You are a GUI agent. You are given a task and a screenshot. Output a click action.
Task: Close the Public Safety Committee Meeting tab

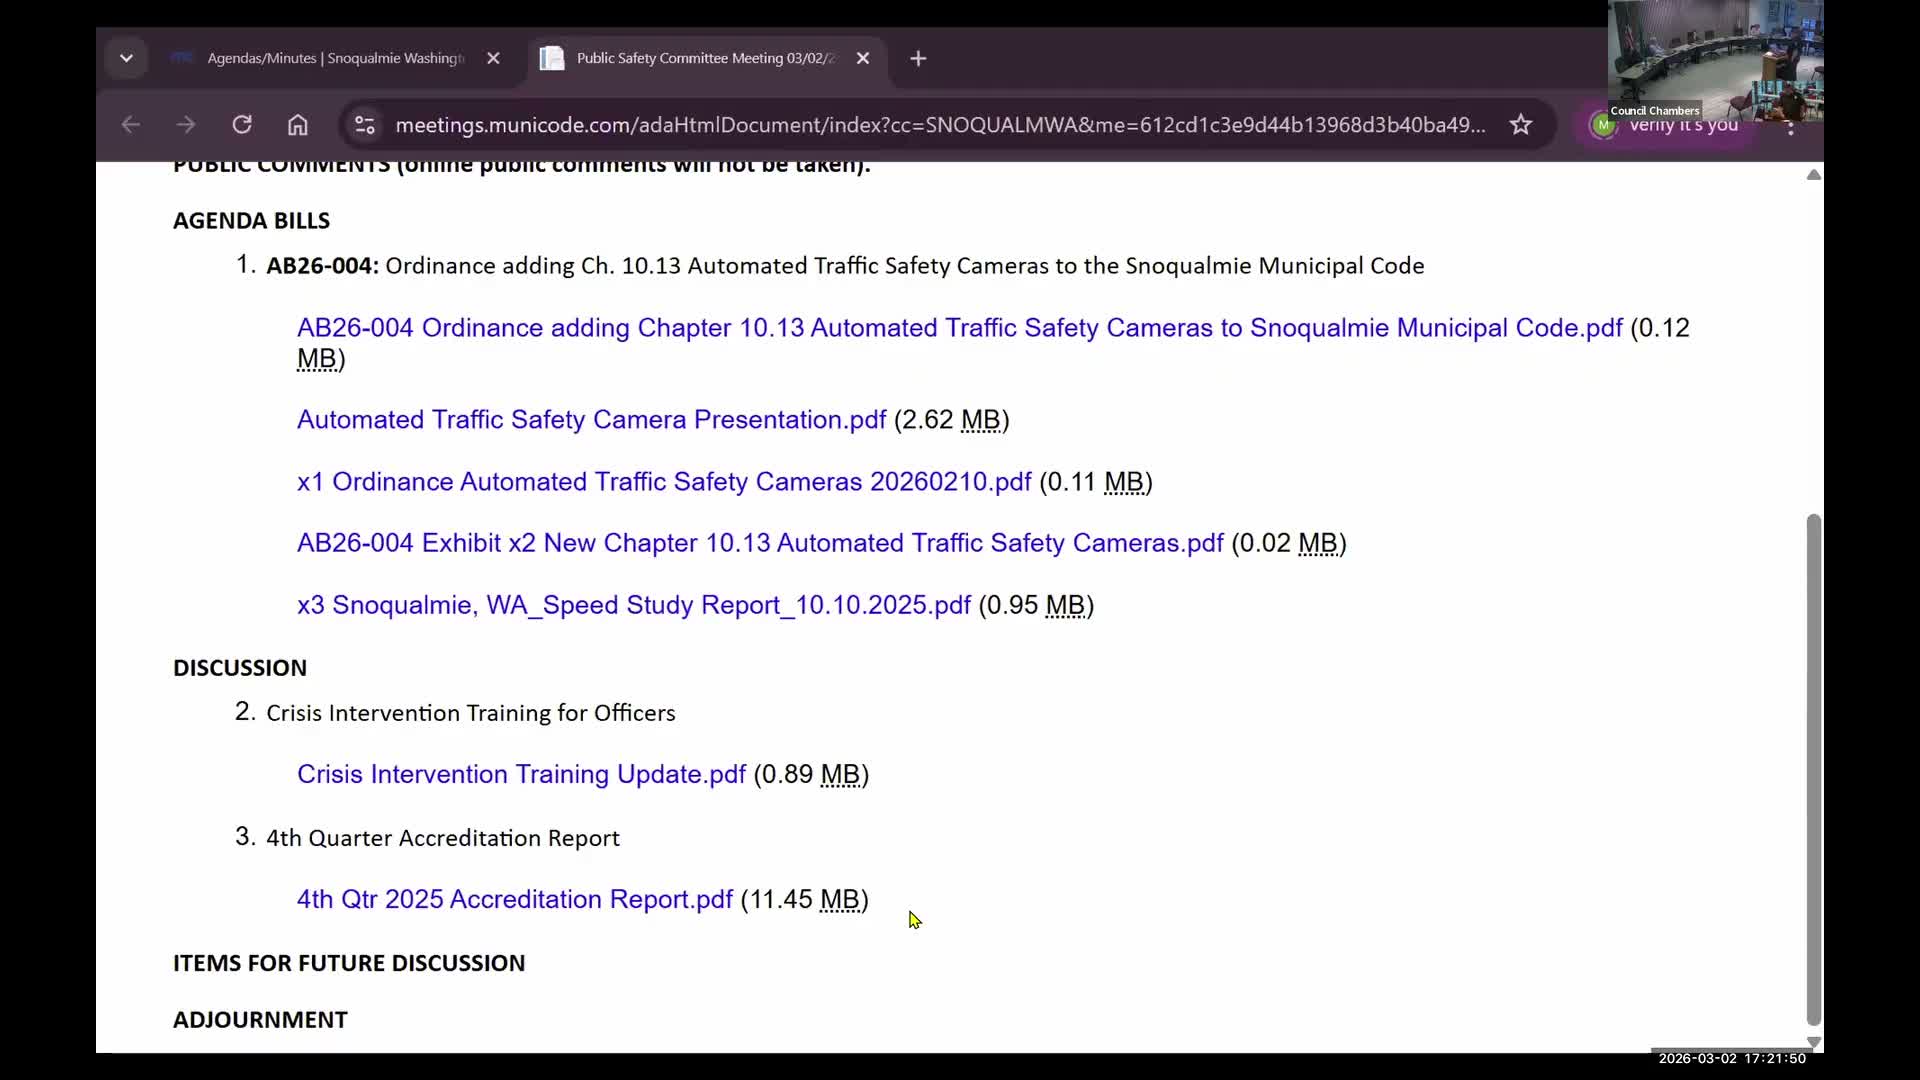point(863,58)
